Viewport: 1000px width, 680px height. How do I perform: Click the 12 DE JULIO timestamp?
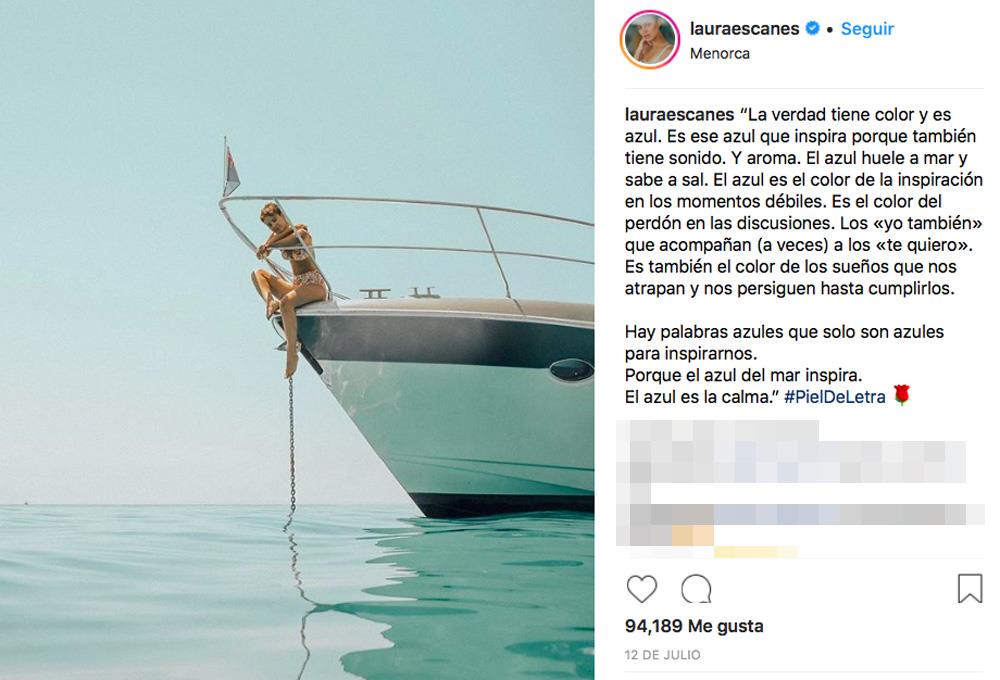[663, 654]
